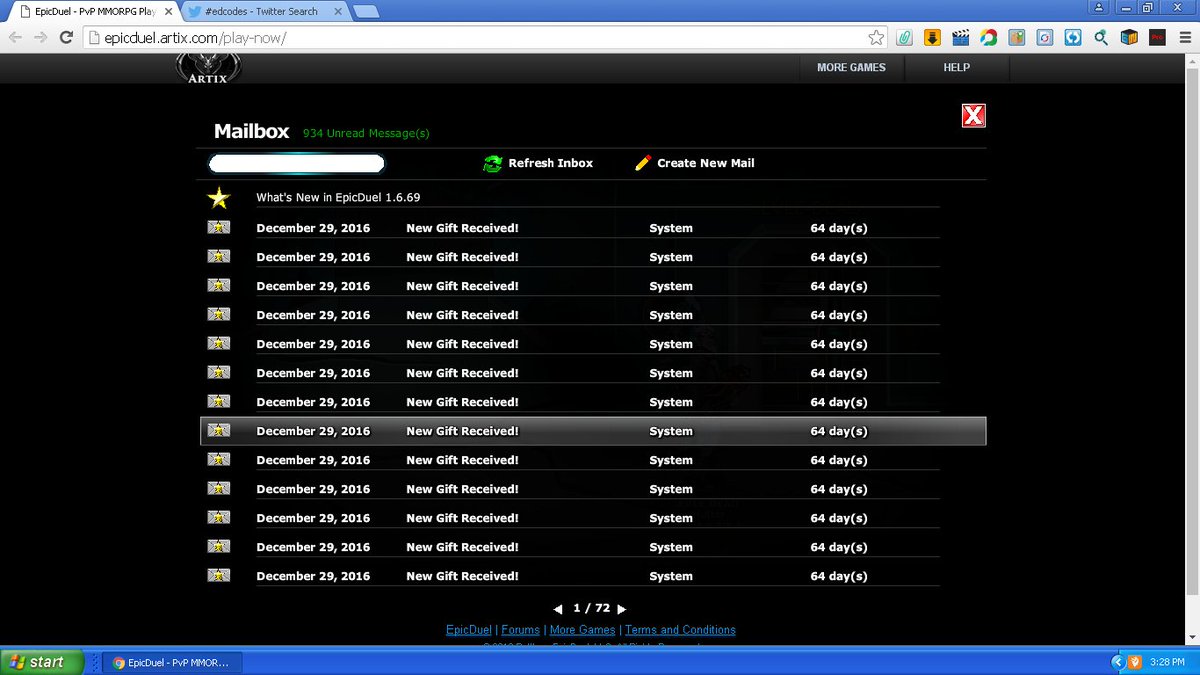
Task: Open the MORE GAMES menu
Action: (x=851, y=68)
